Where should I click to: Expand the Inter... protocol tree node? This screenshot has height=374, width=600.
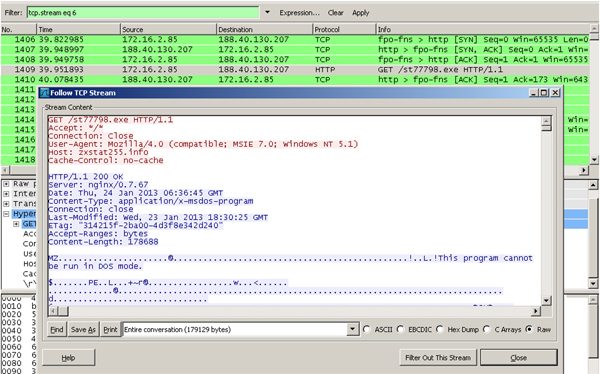tap(7, 194)
